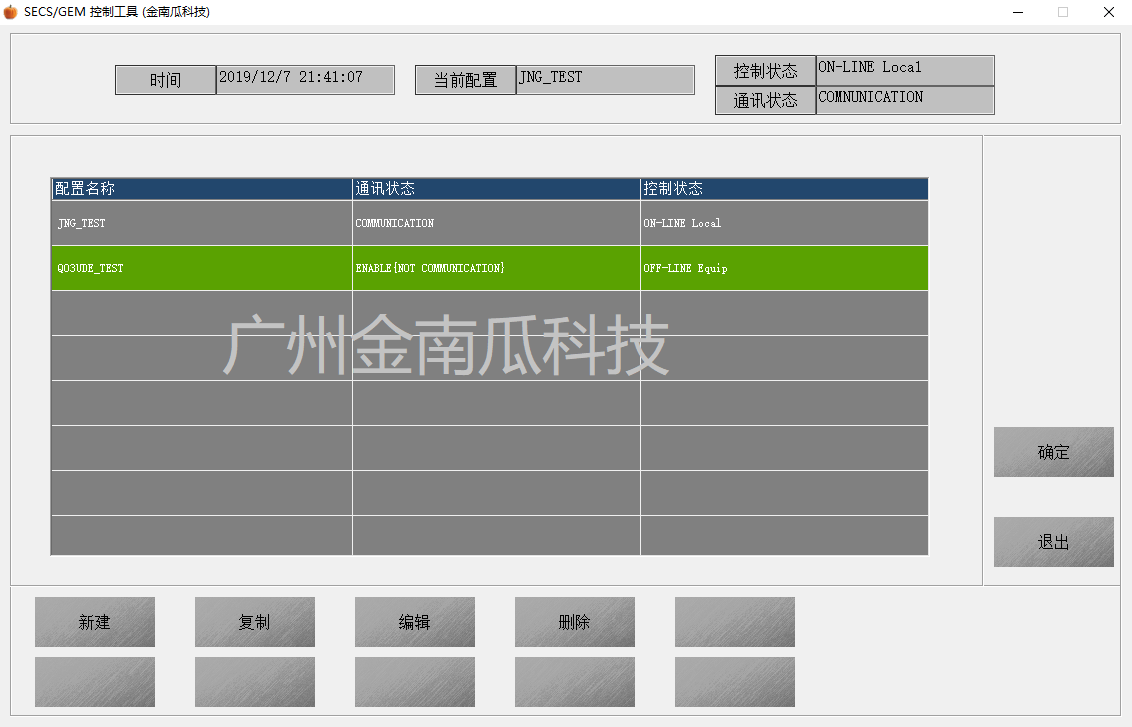Click the 控制状态 column header
This screenshot has height=727, width=1132.
click(x=783, y=188)
